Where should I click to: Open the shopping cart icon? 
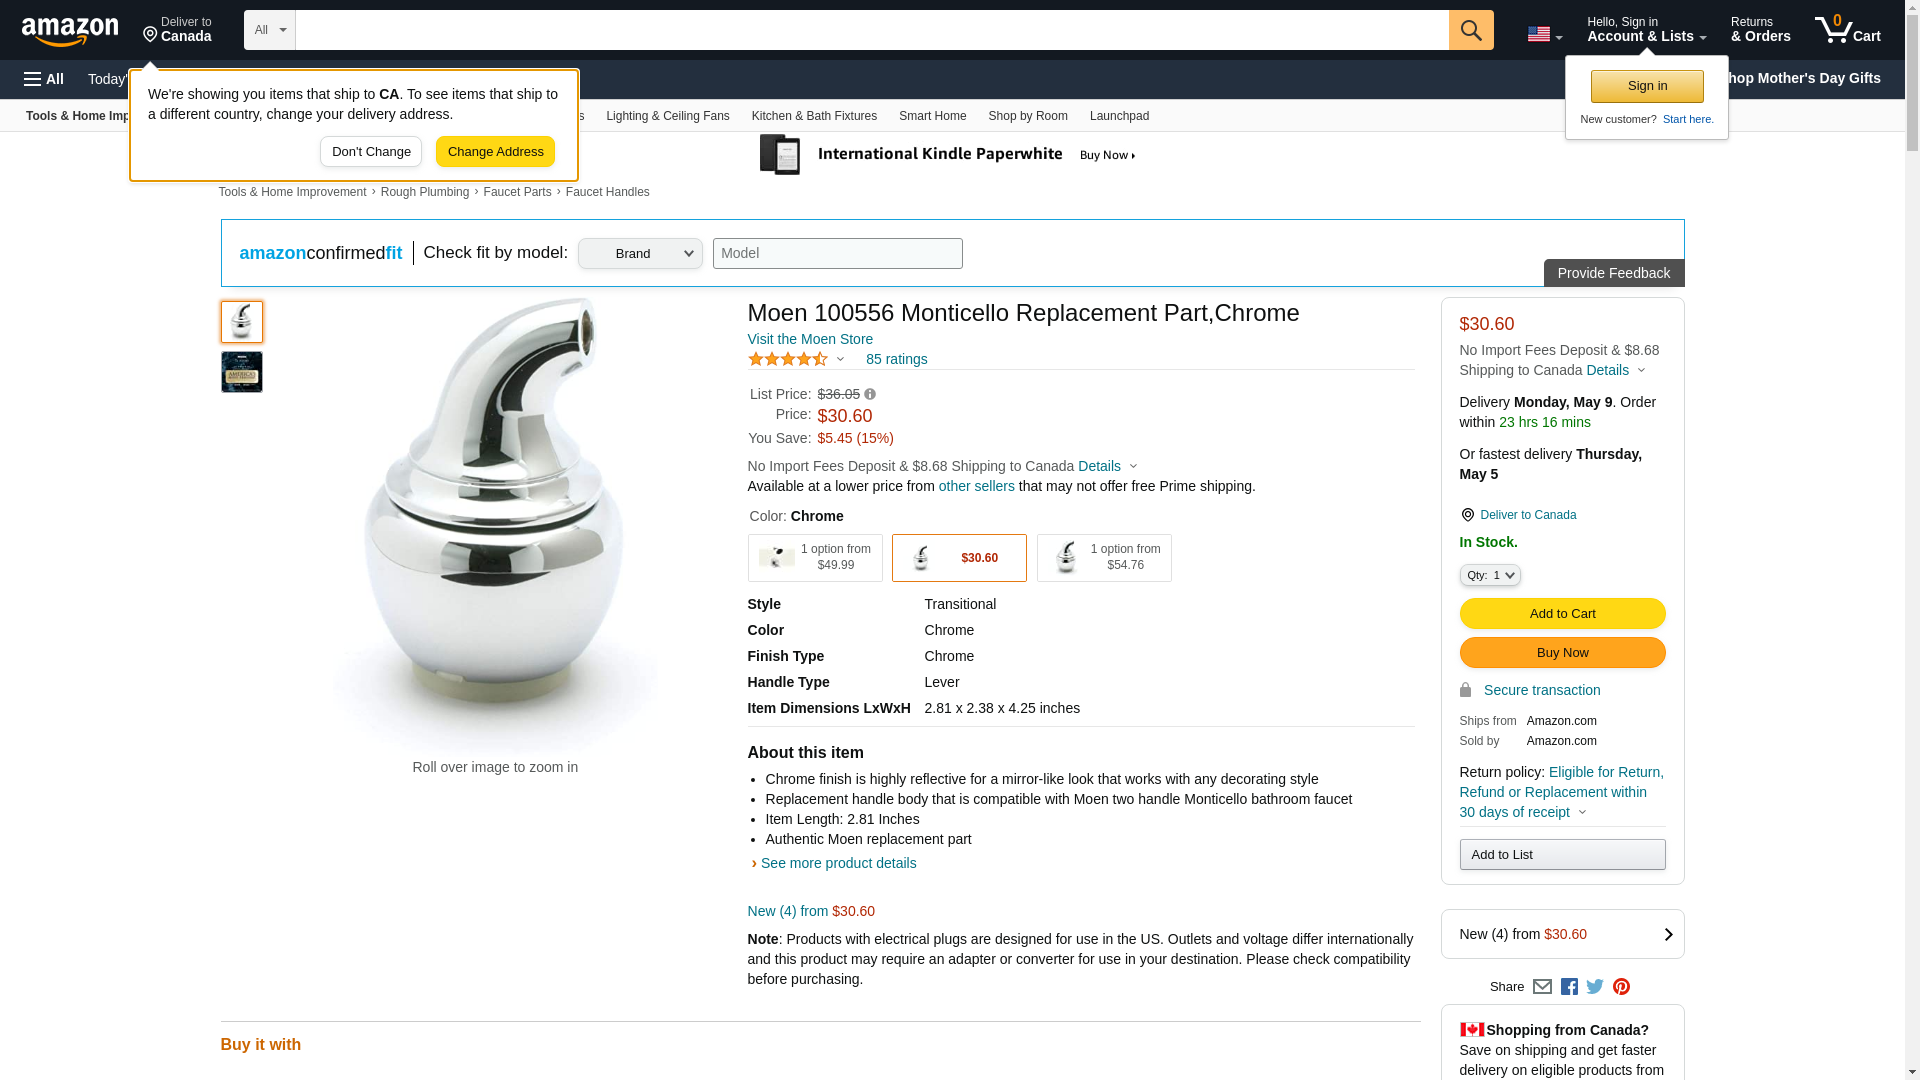(x=1847, y=30)
